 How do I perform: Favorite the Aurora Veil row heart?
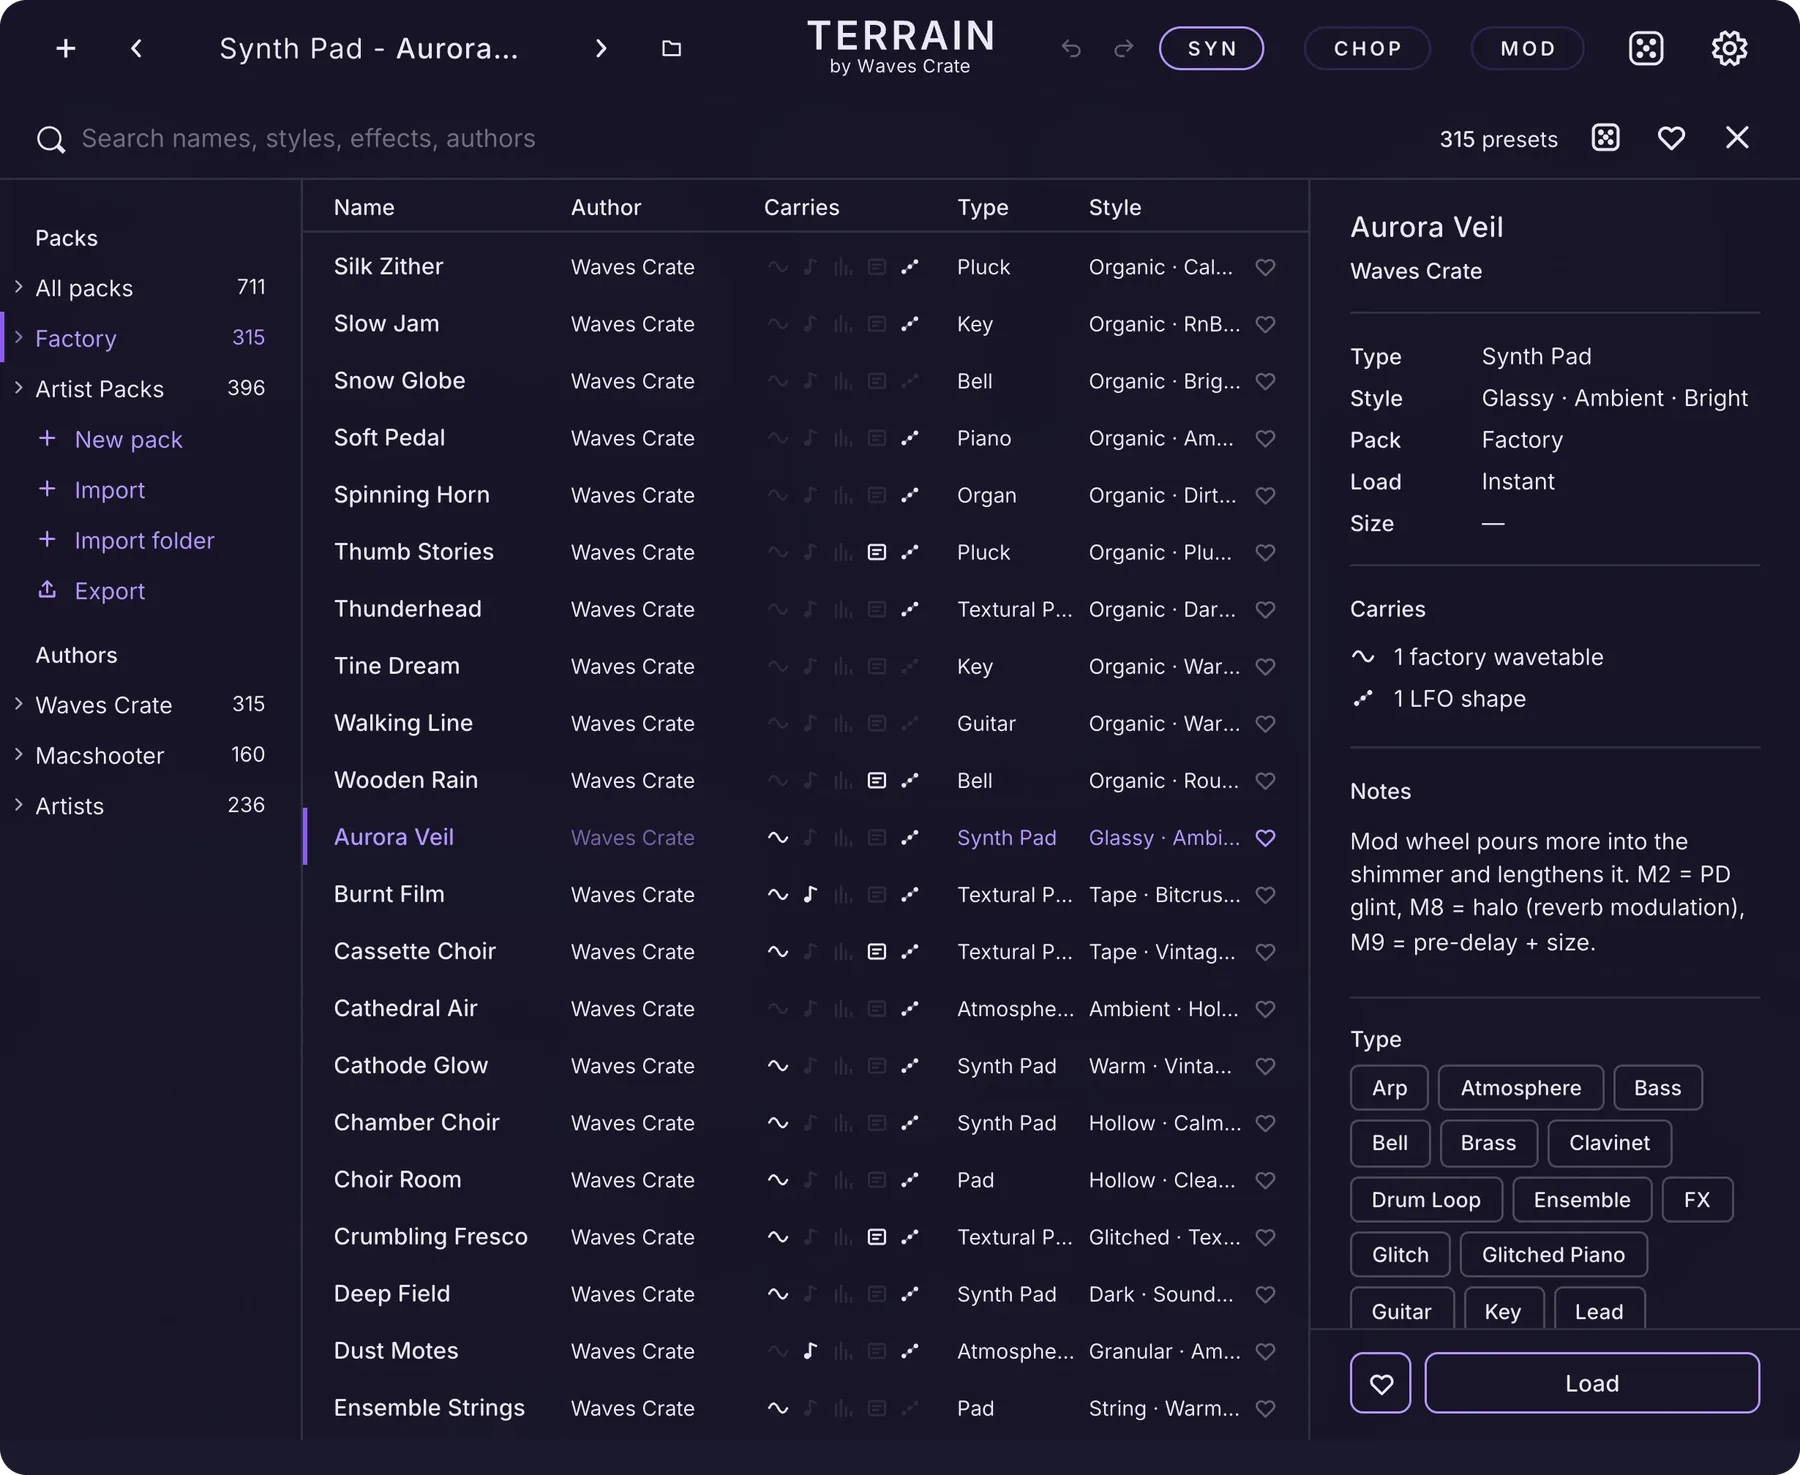click(x=1265, y=838)
